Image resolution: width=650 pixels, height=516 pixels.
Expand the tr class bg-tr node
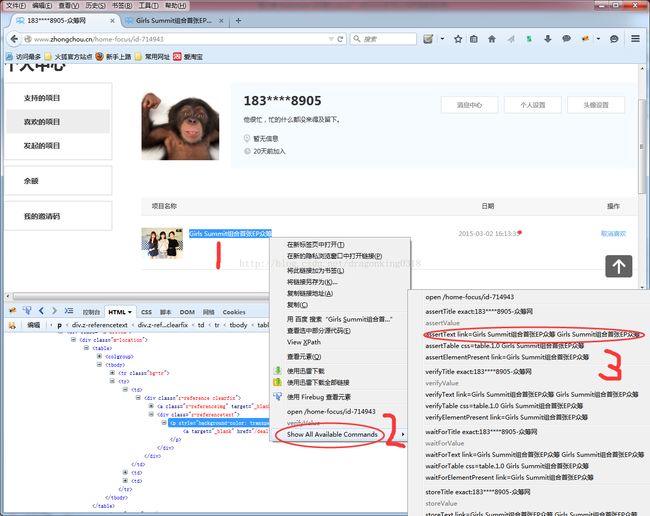pos(112,373)
